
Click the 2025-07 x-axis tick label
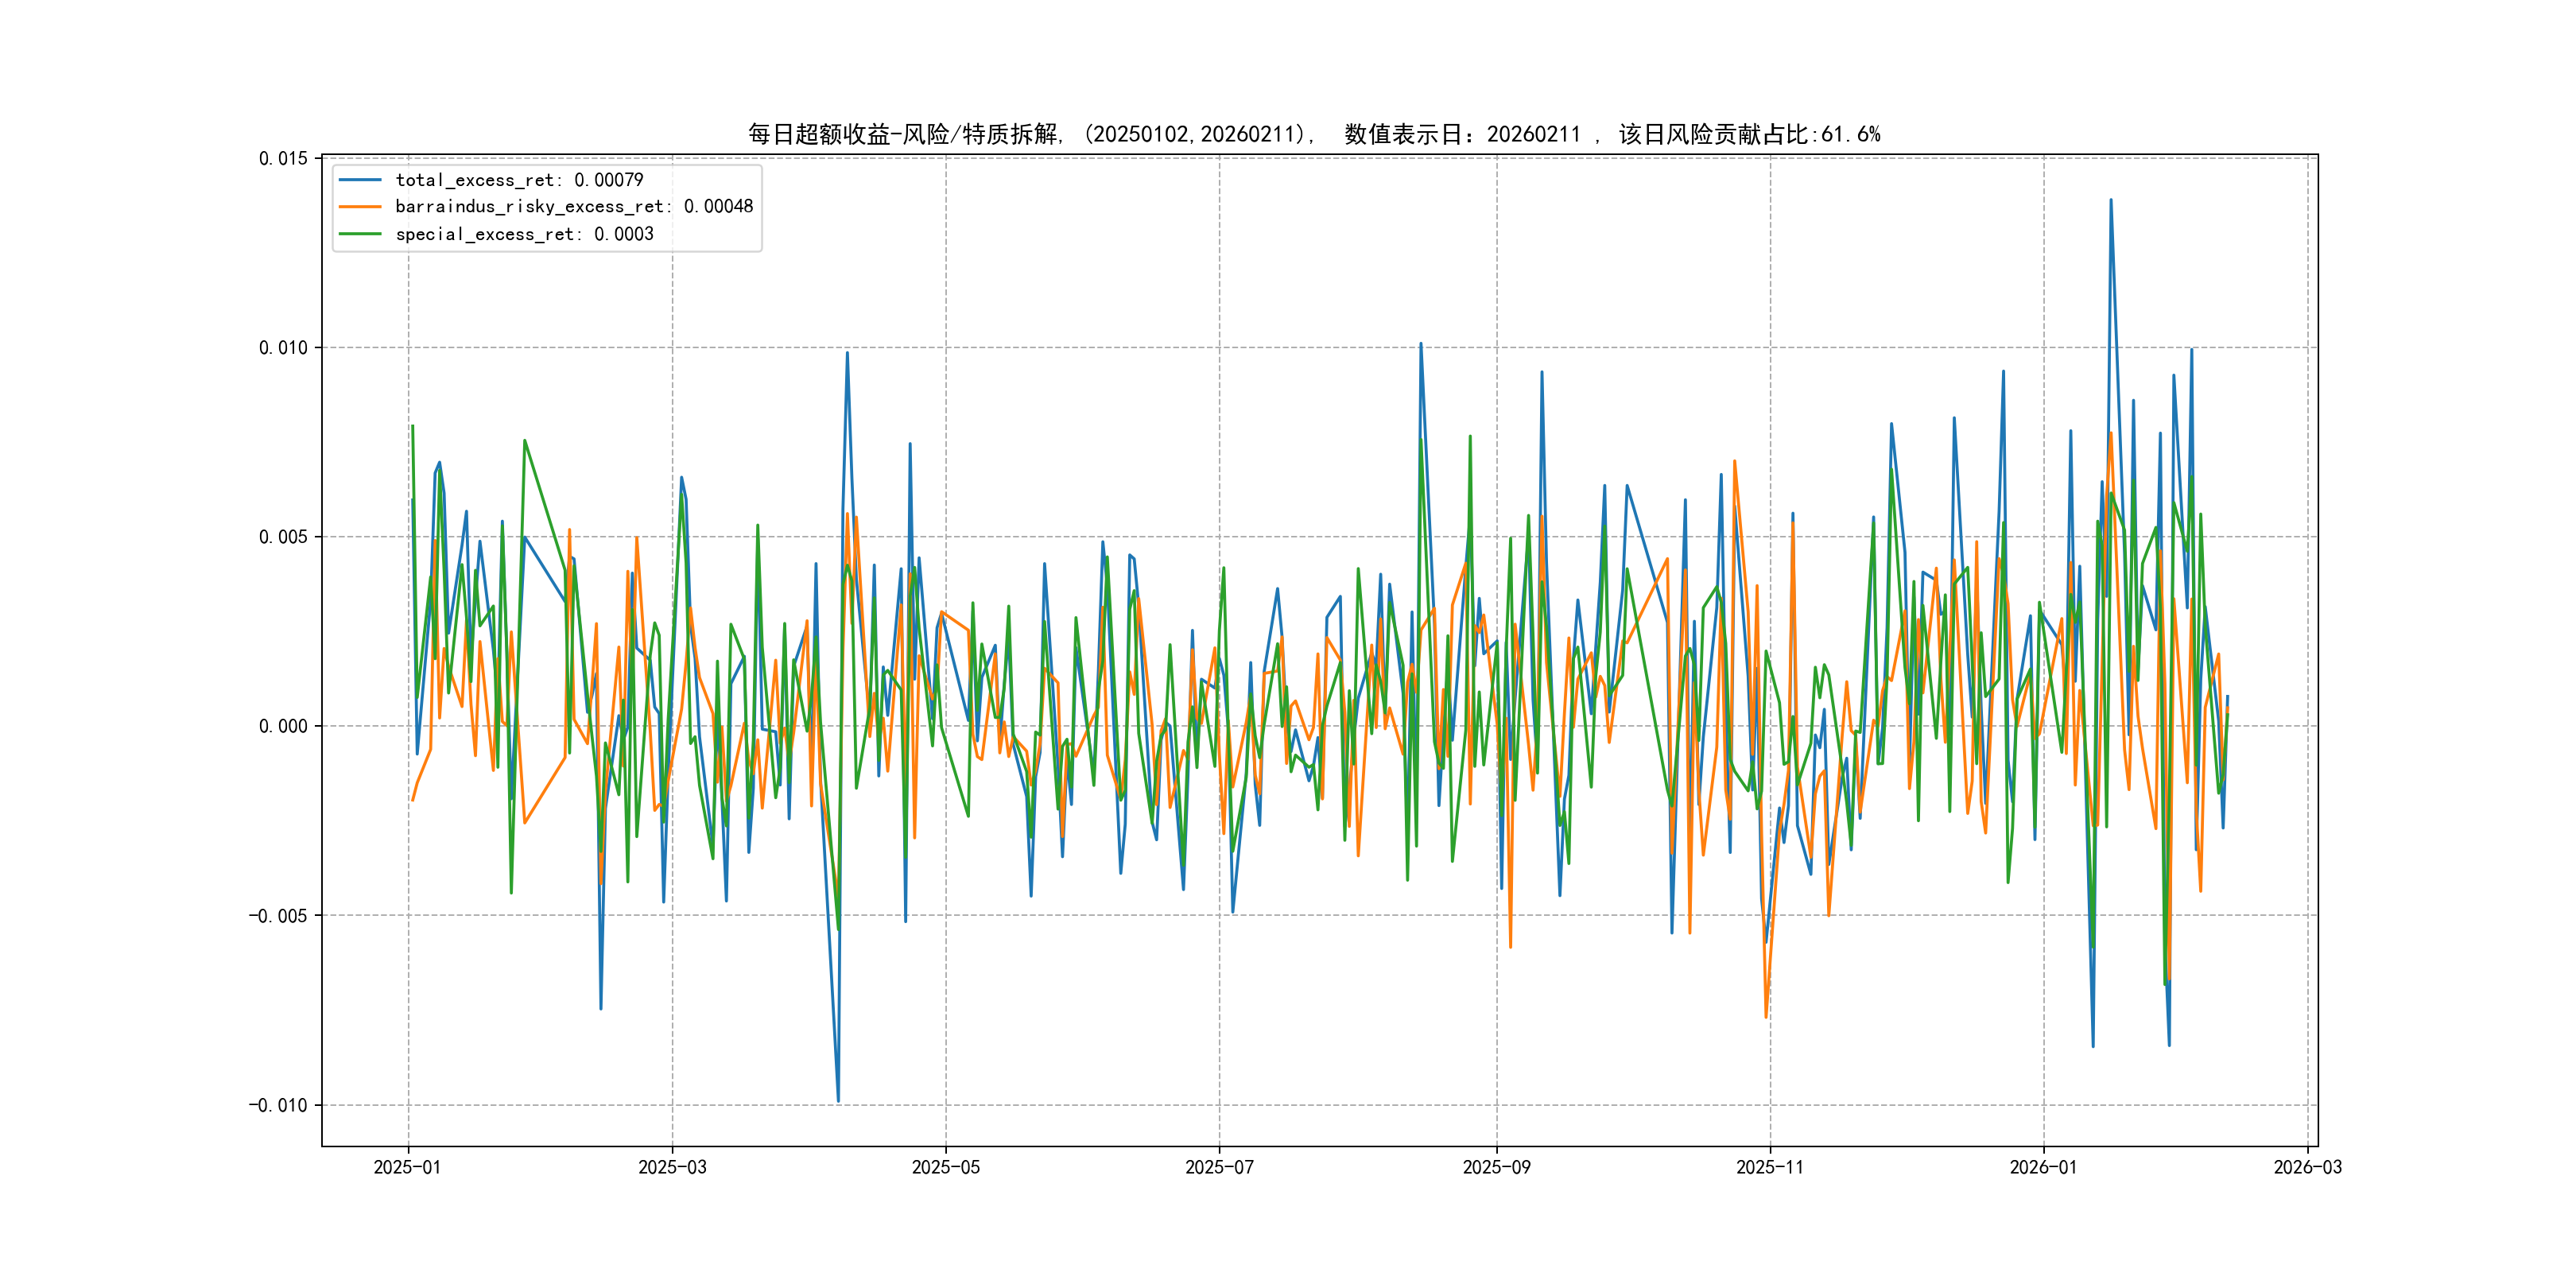(1219, 1167)
